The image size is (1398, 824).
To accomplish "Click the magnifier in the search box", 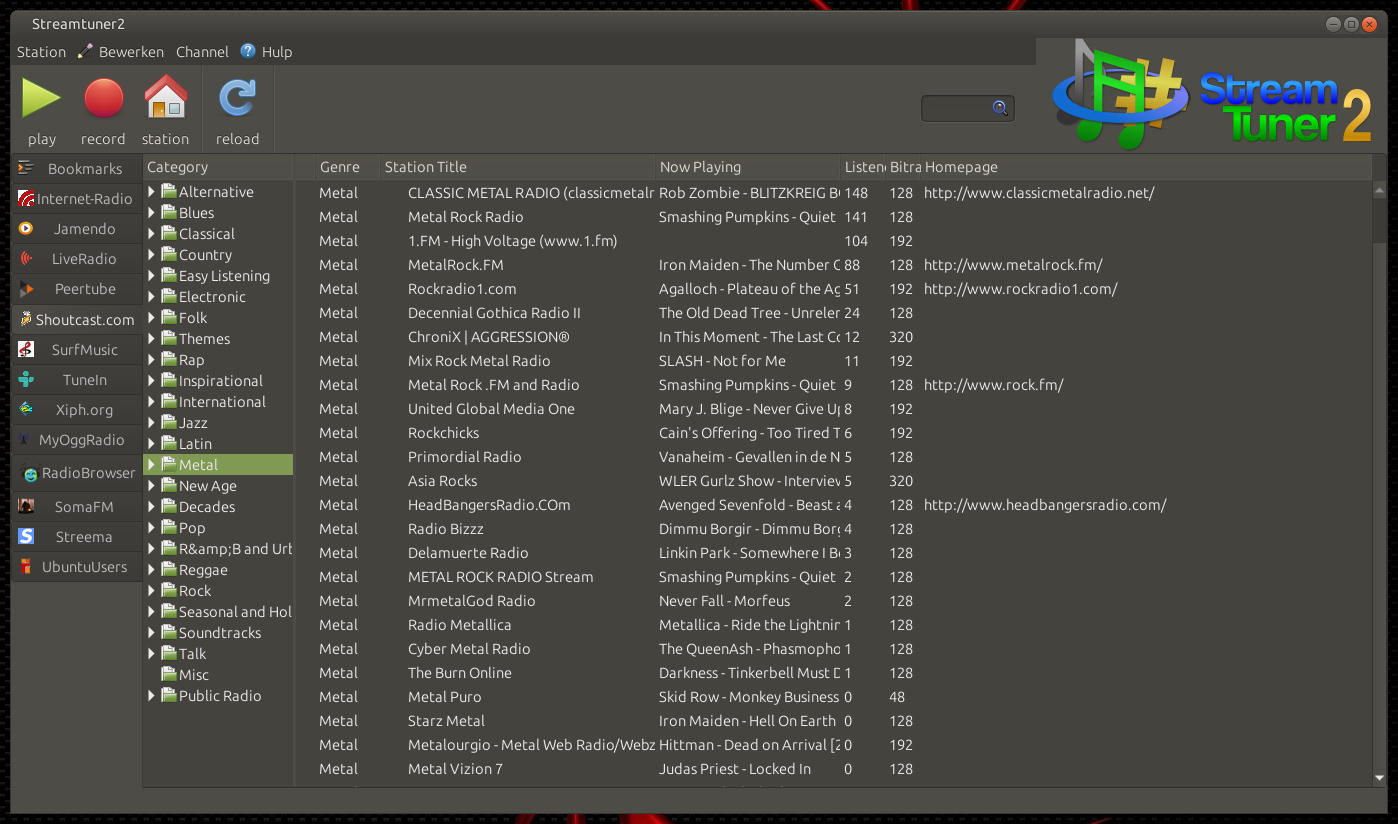I will click(x=999, y=108).
